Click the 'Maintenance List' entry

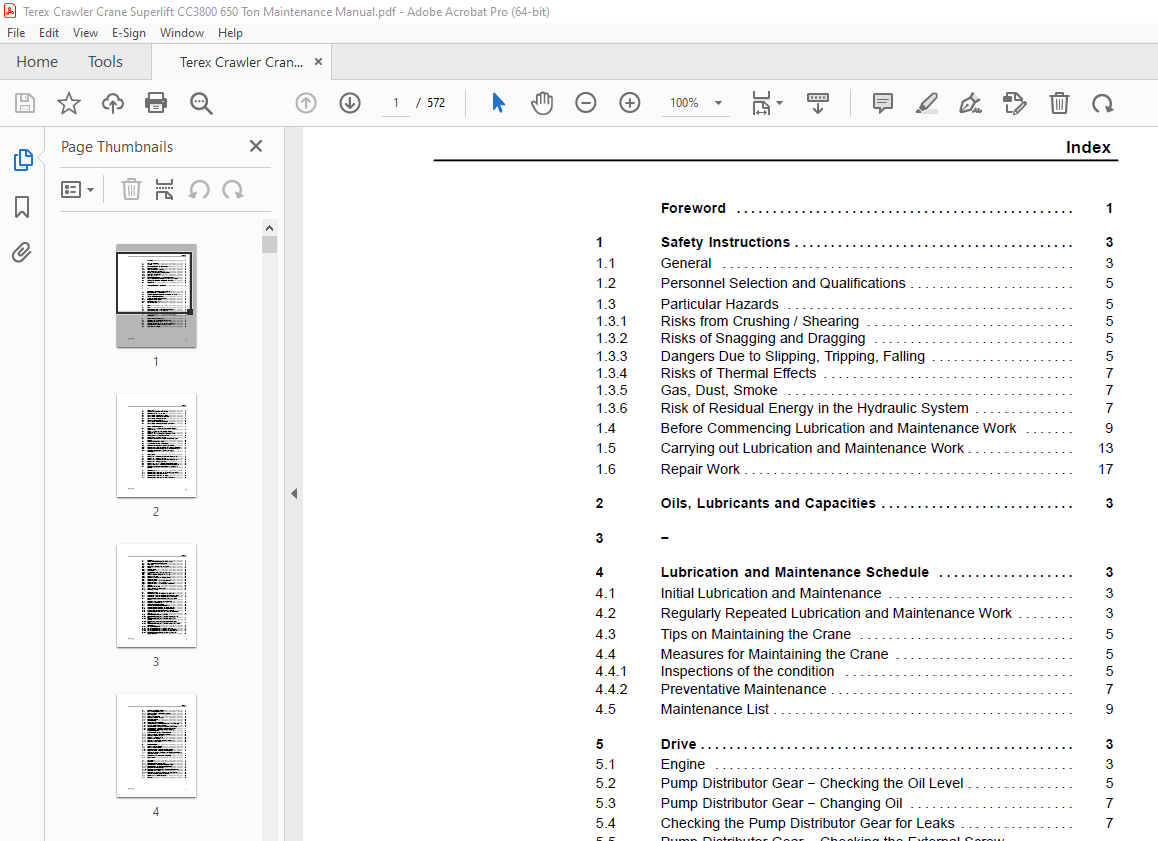714,709
